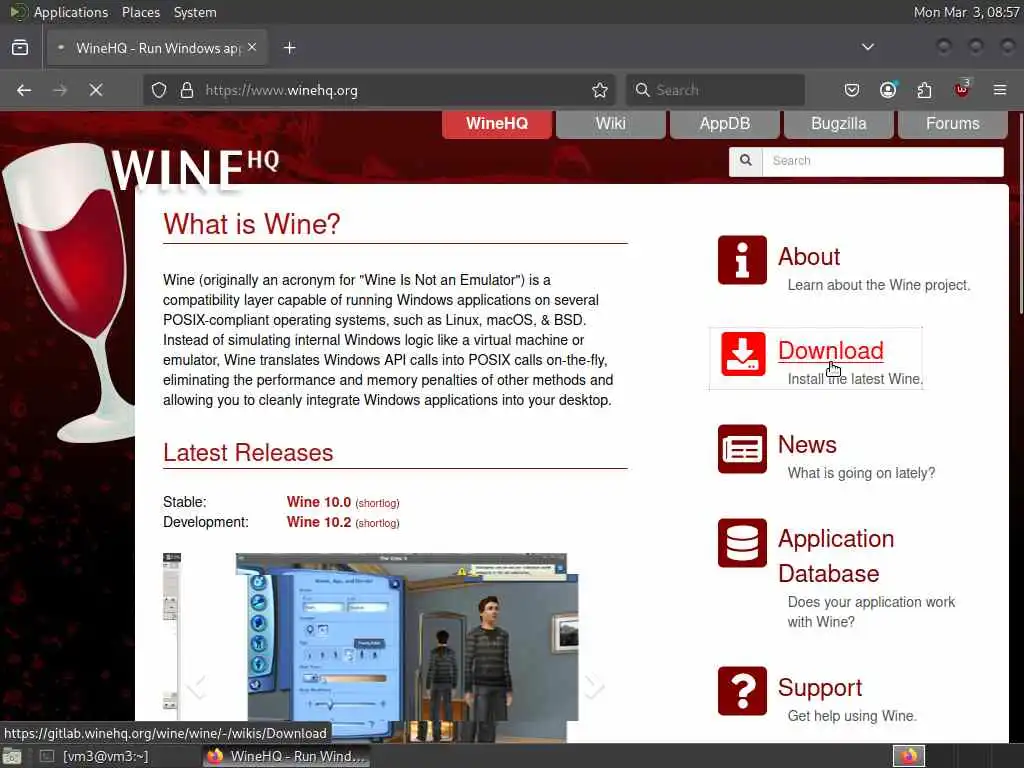Select the WineHQ - Run Windows browser tab
This screenshot has height=768, width=1024.
[x=155, y=48]
